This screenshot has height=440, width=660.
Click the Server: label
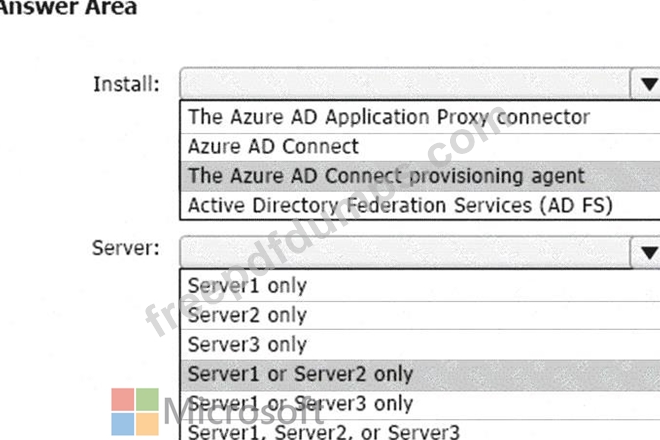(x=126, y=248)
